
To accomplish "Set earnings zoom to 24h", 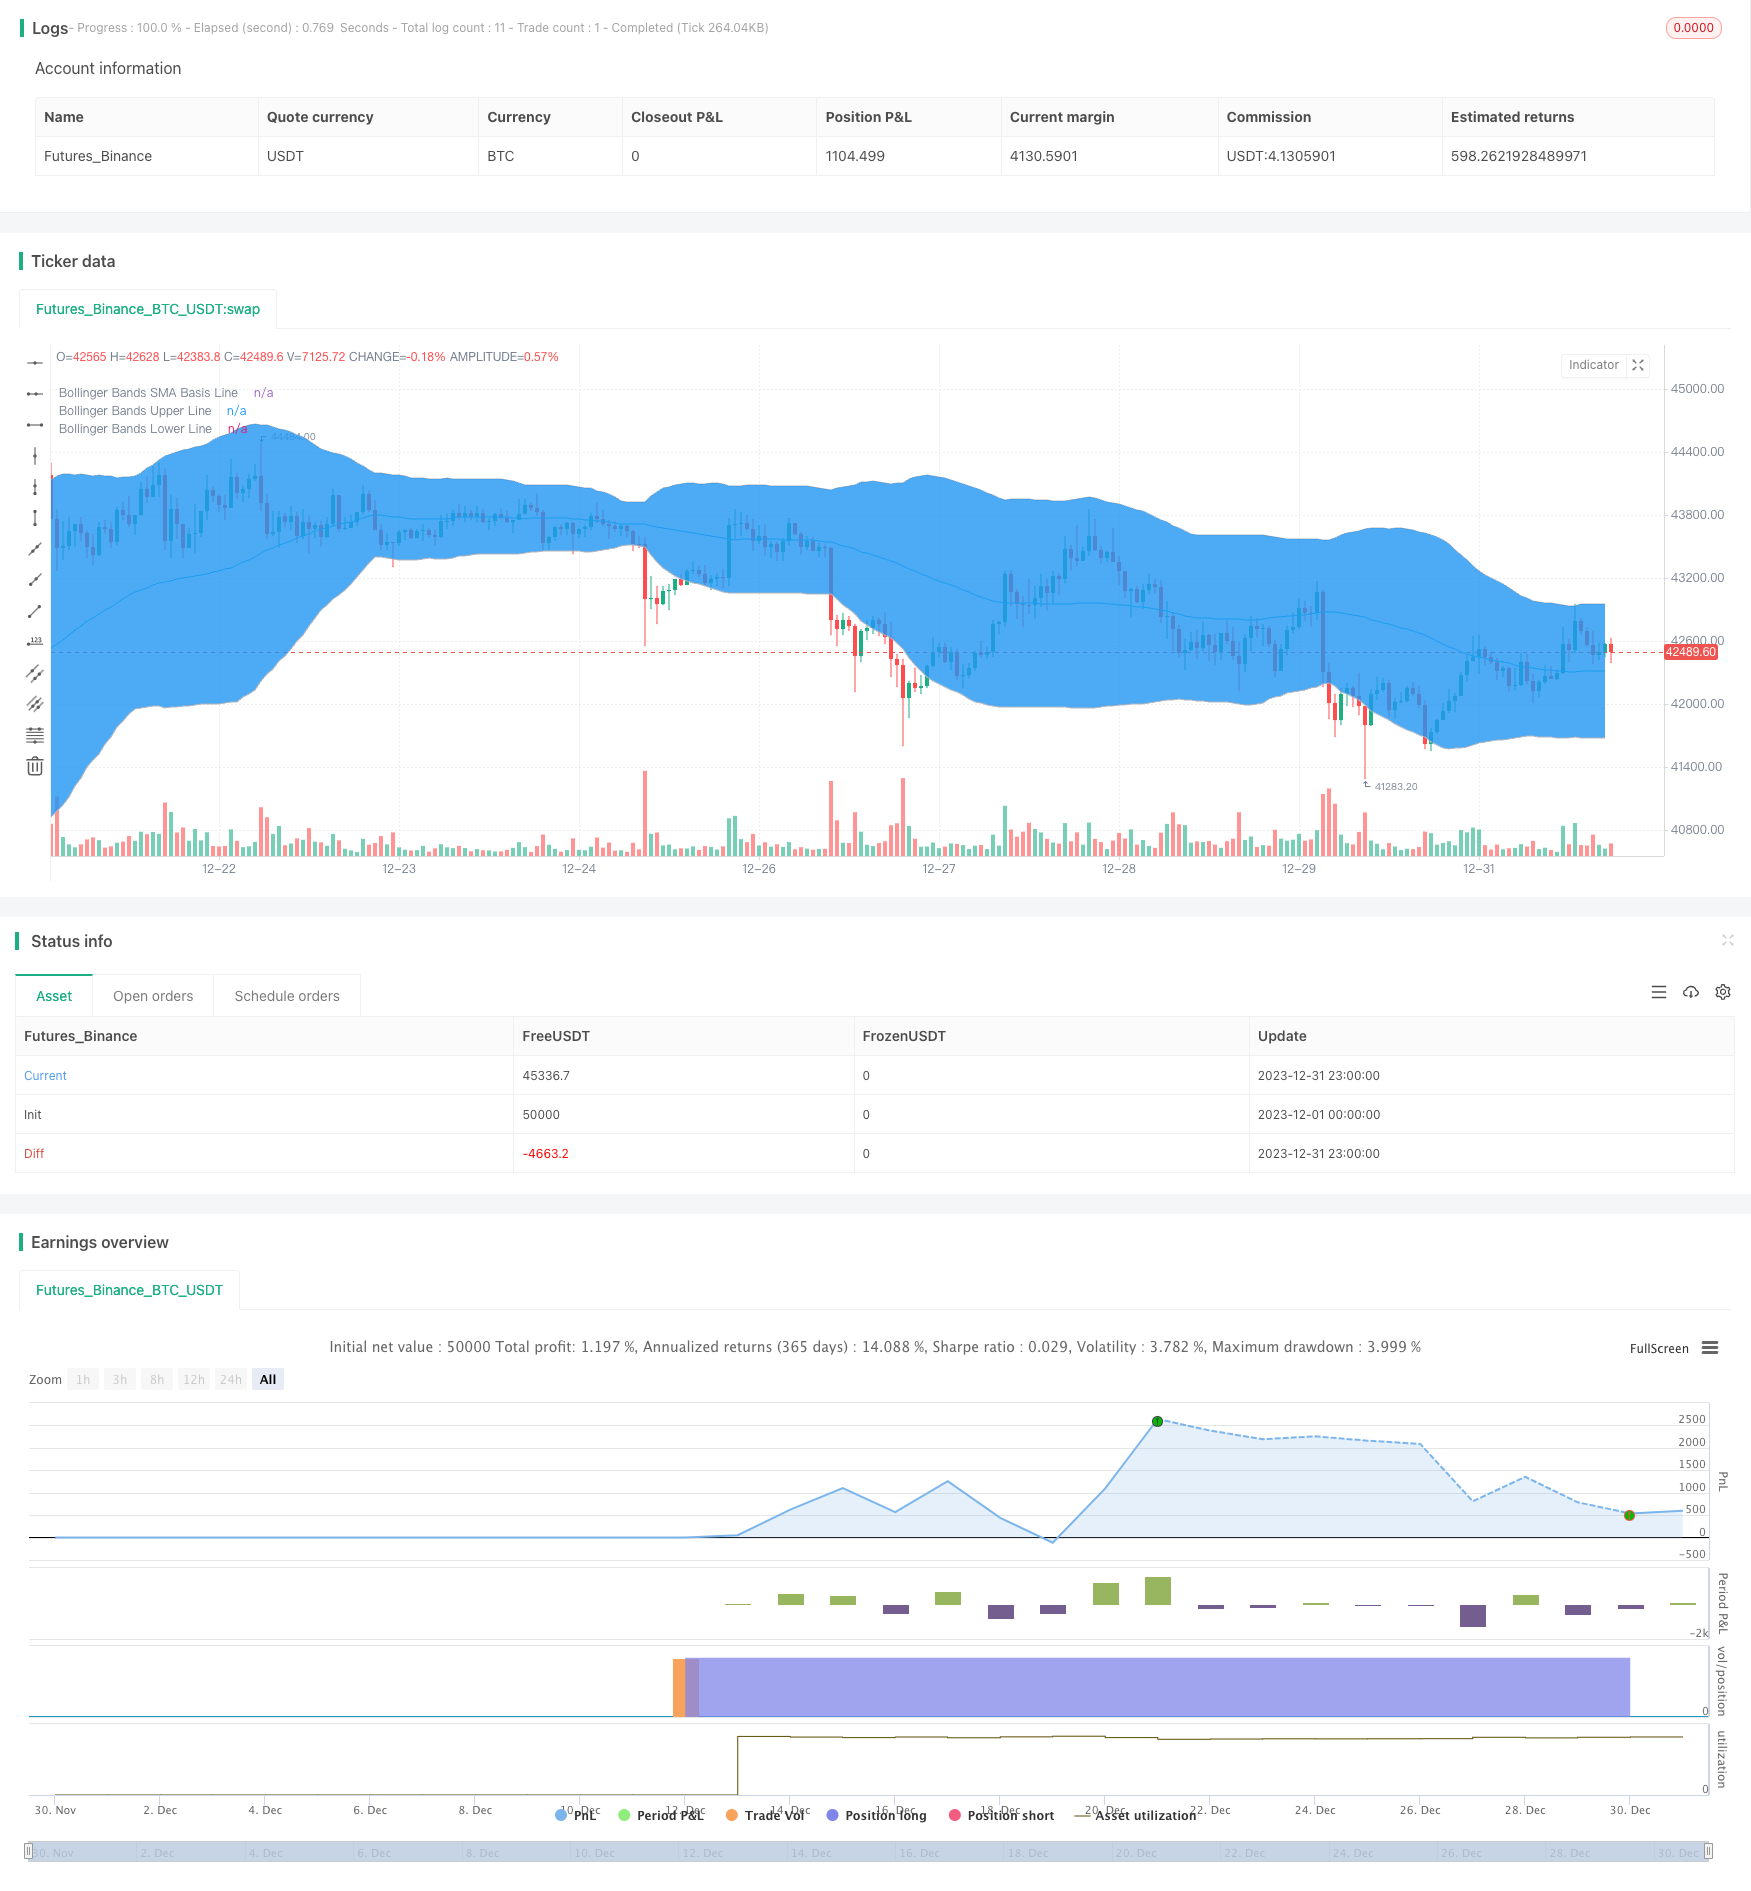I will pos(231,1379).
